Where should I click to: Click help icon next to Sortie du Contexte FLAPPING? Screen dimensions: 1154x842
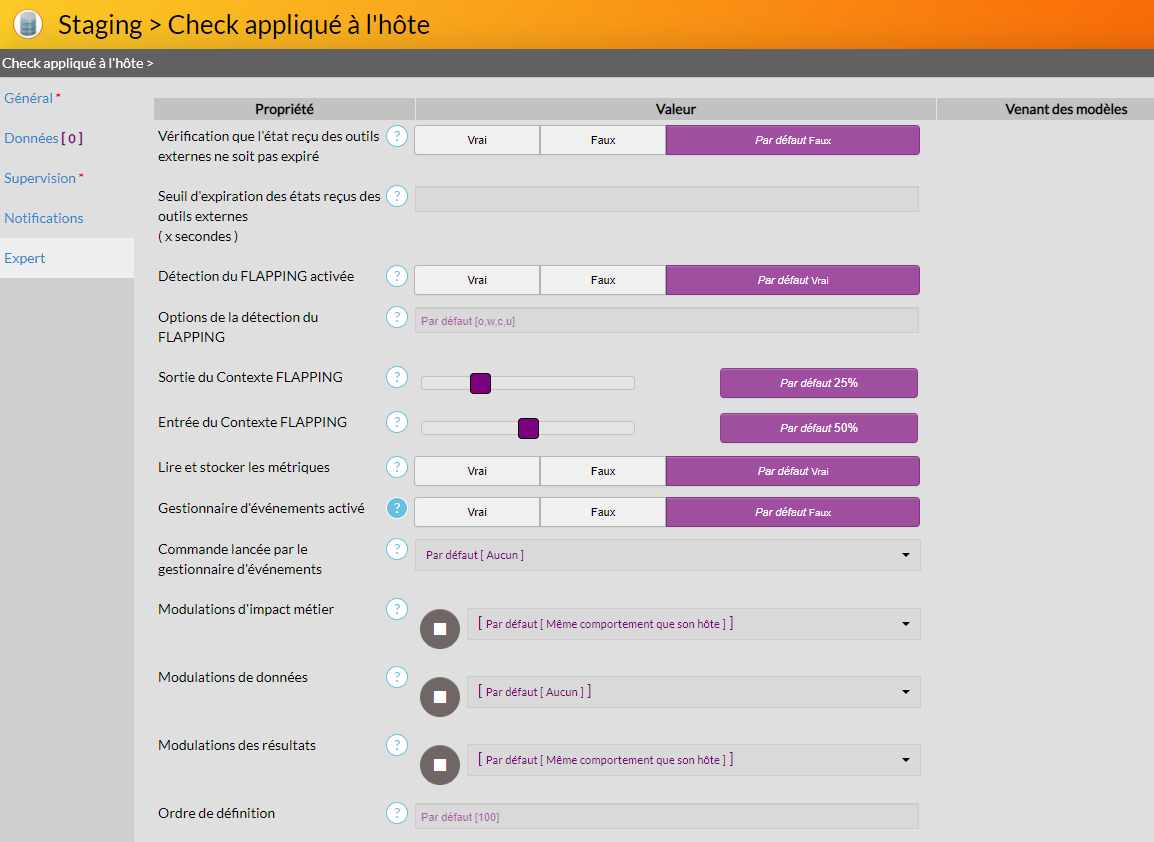(x=397, y=377)
